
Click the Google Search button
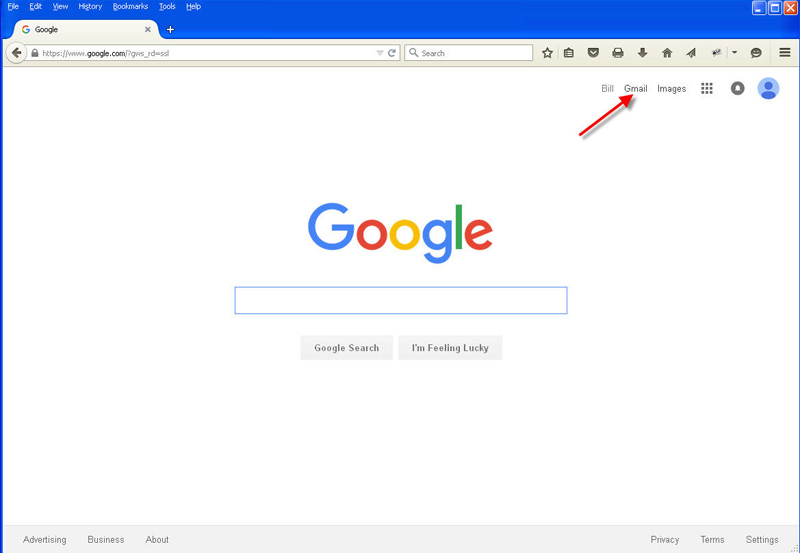(x=346, y=348)
